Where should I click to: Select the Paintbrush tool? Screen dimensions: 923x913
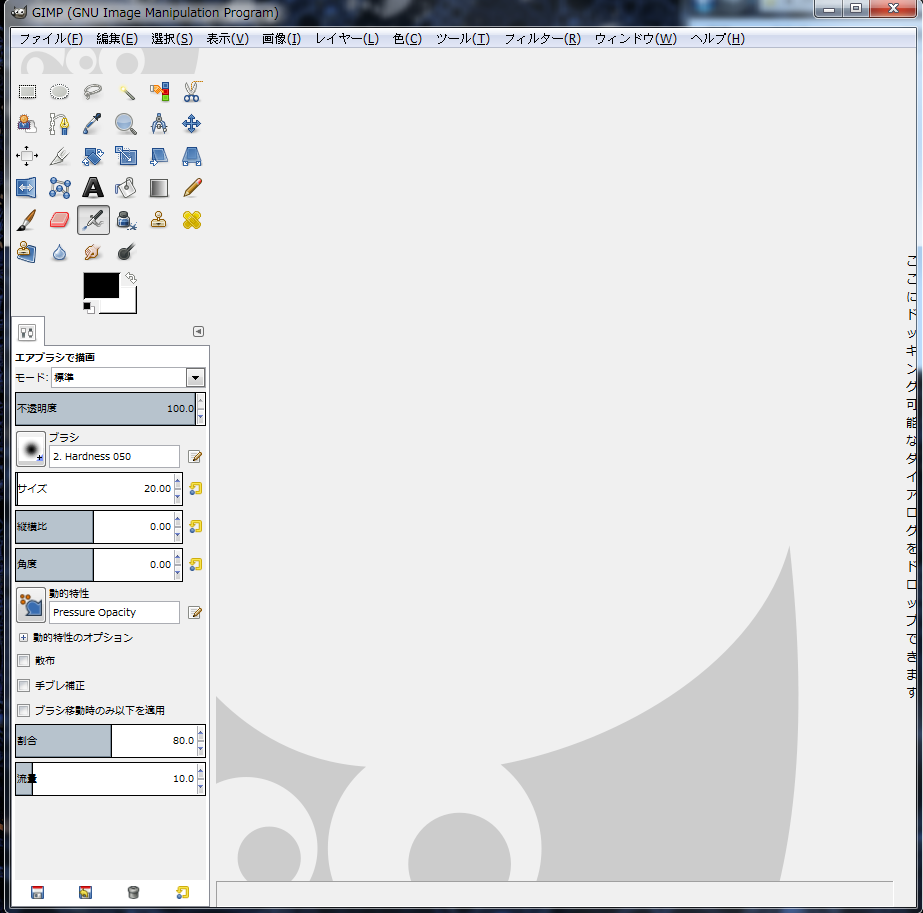tap(27, 220)
